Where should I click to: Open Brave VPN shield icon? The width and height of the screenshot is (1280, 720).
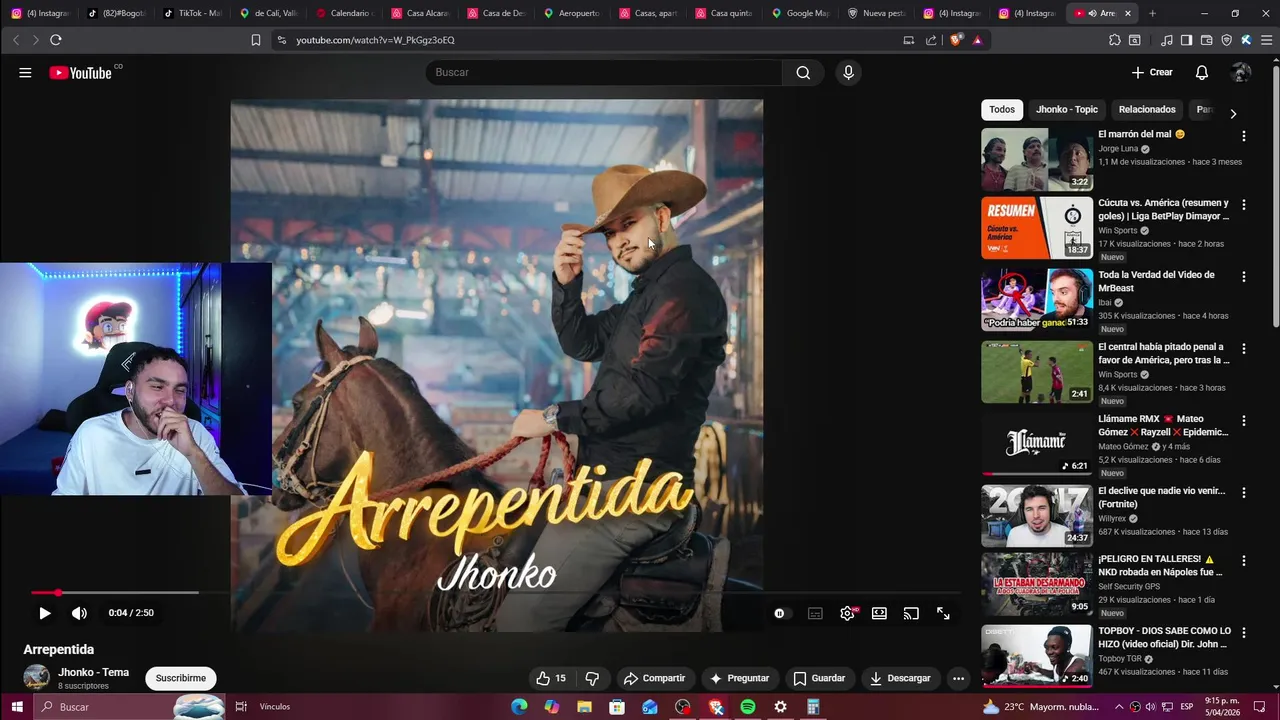pos(1226,40)
